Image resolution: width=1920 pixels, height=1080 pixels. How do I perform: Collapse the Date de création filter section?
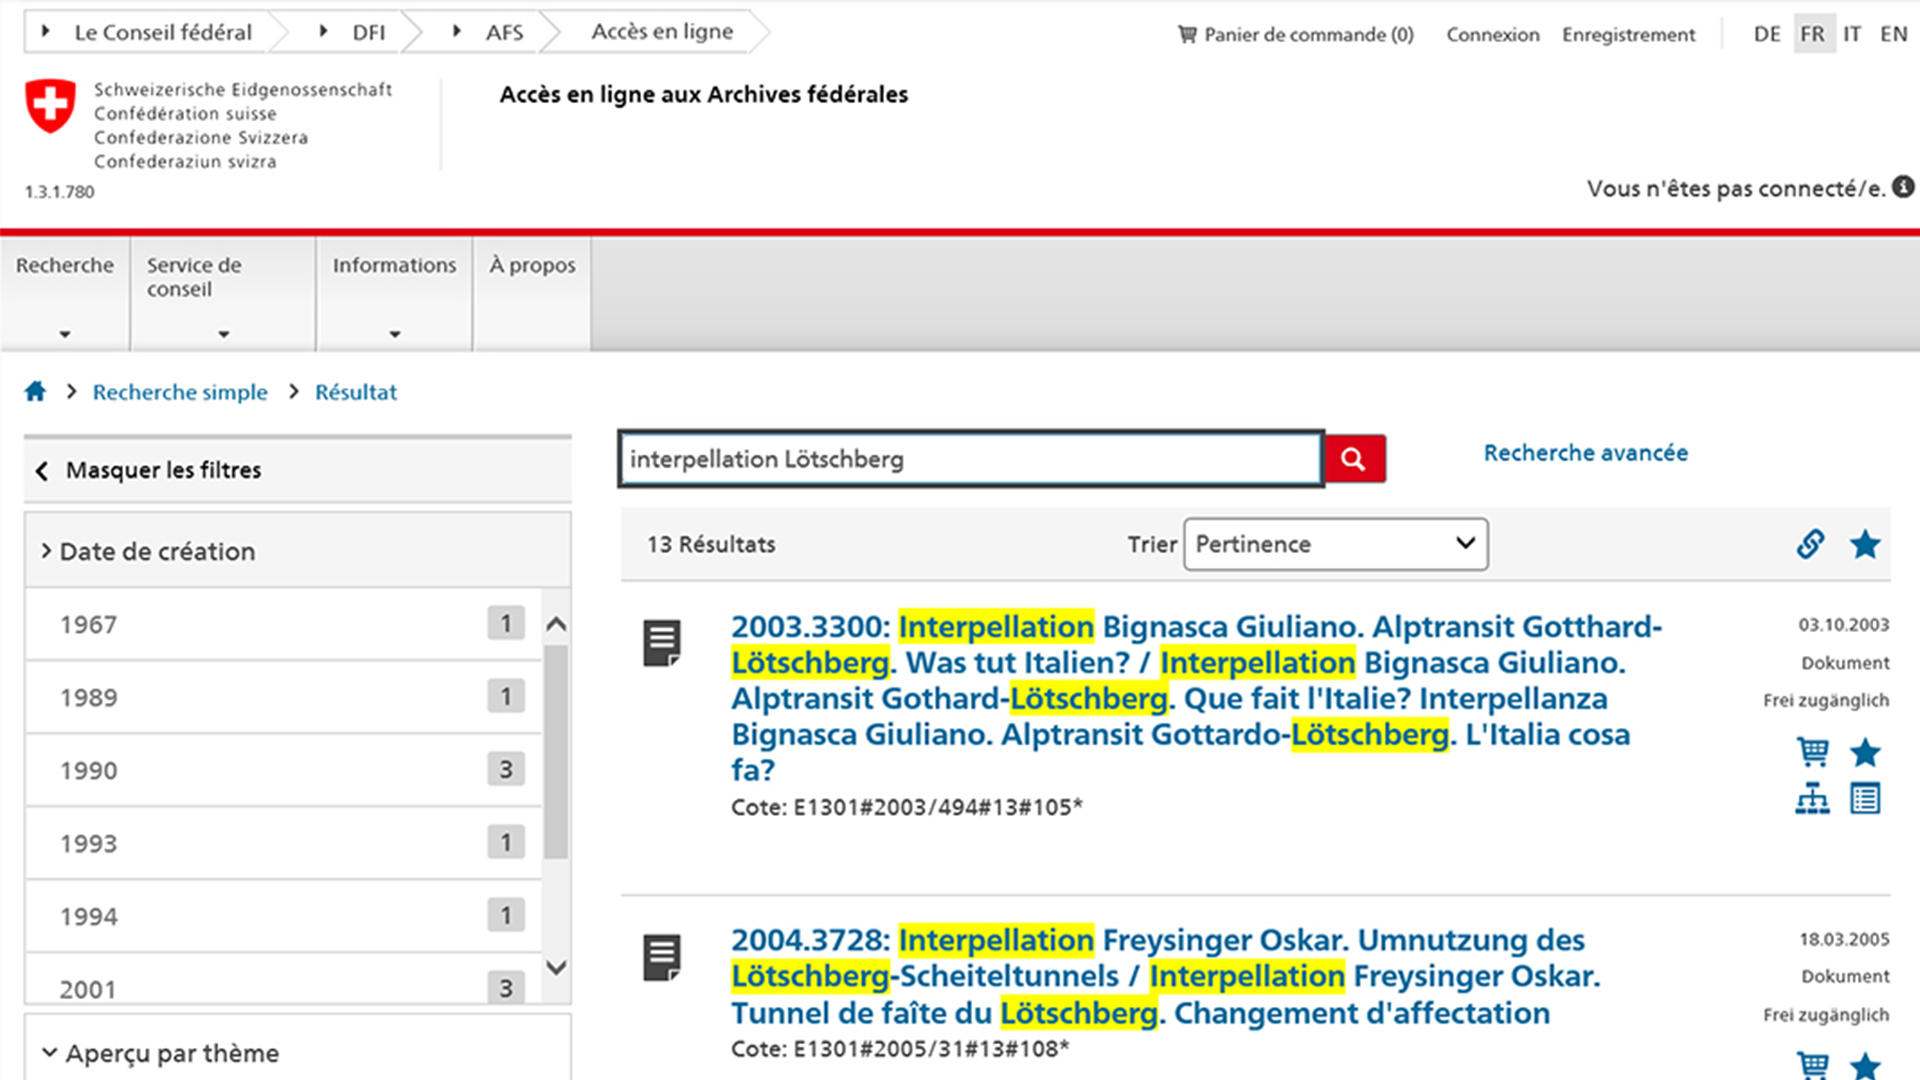click(156, 551)
